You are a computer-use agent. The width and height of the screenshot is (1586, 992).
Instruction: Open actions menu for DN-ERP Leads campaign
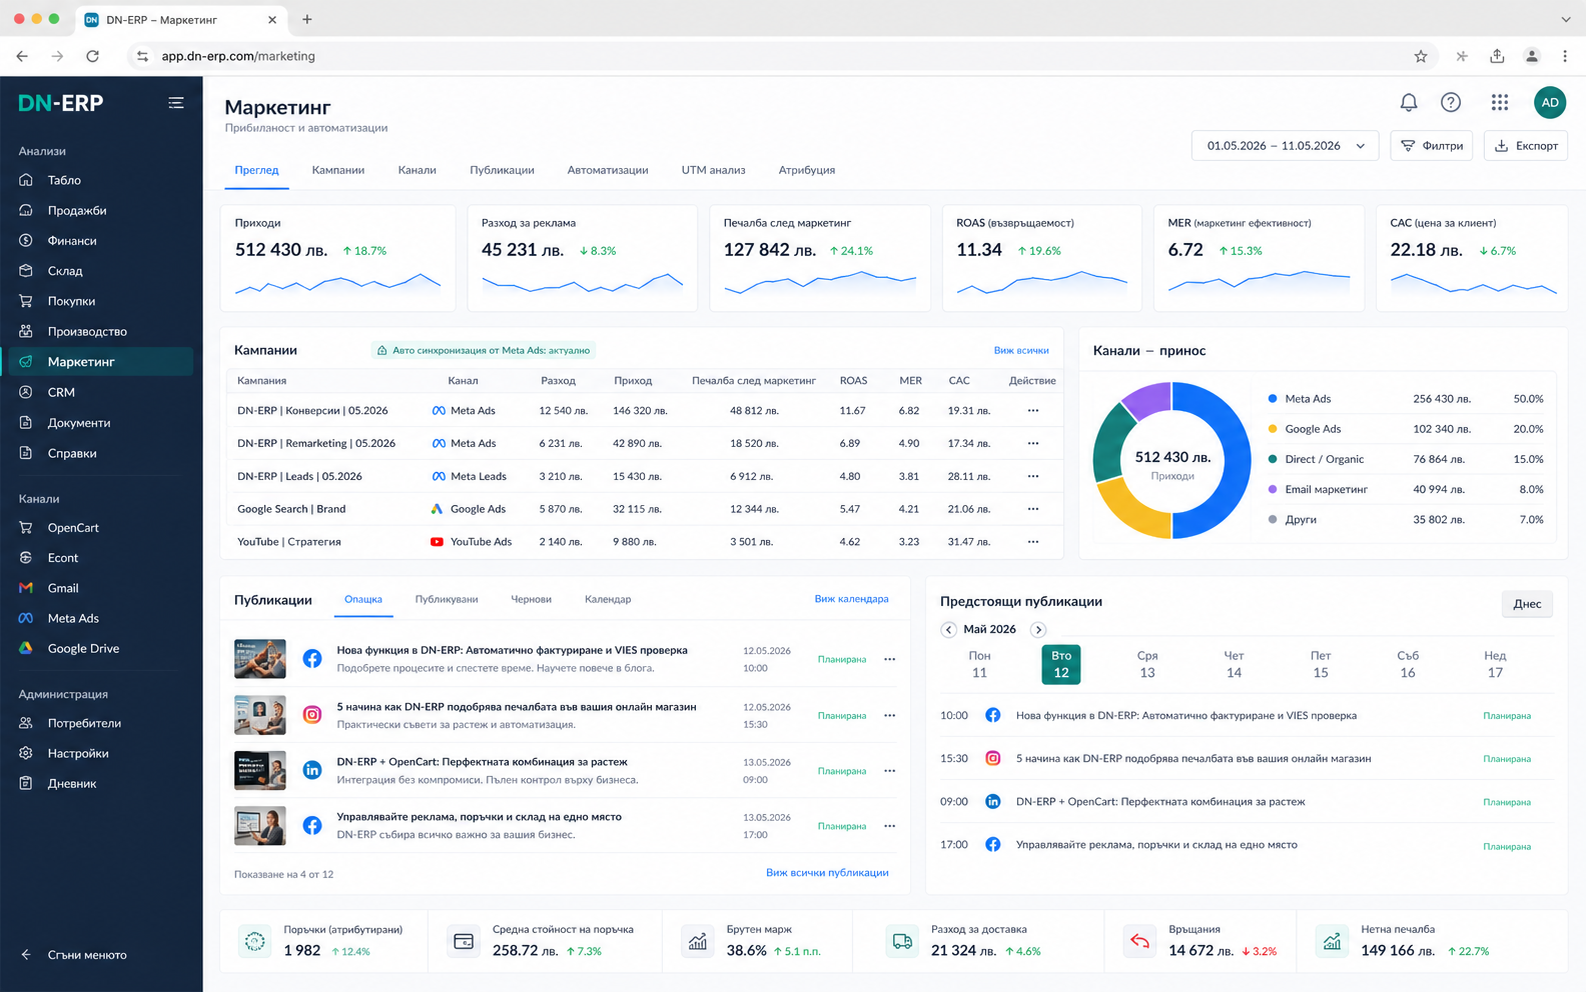point(1033,476)
